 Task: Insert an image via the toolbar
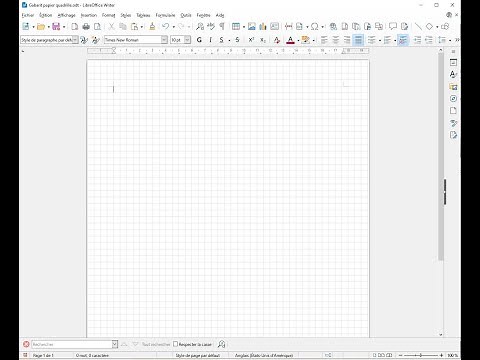pyautogui.click(x=252, y=26)
